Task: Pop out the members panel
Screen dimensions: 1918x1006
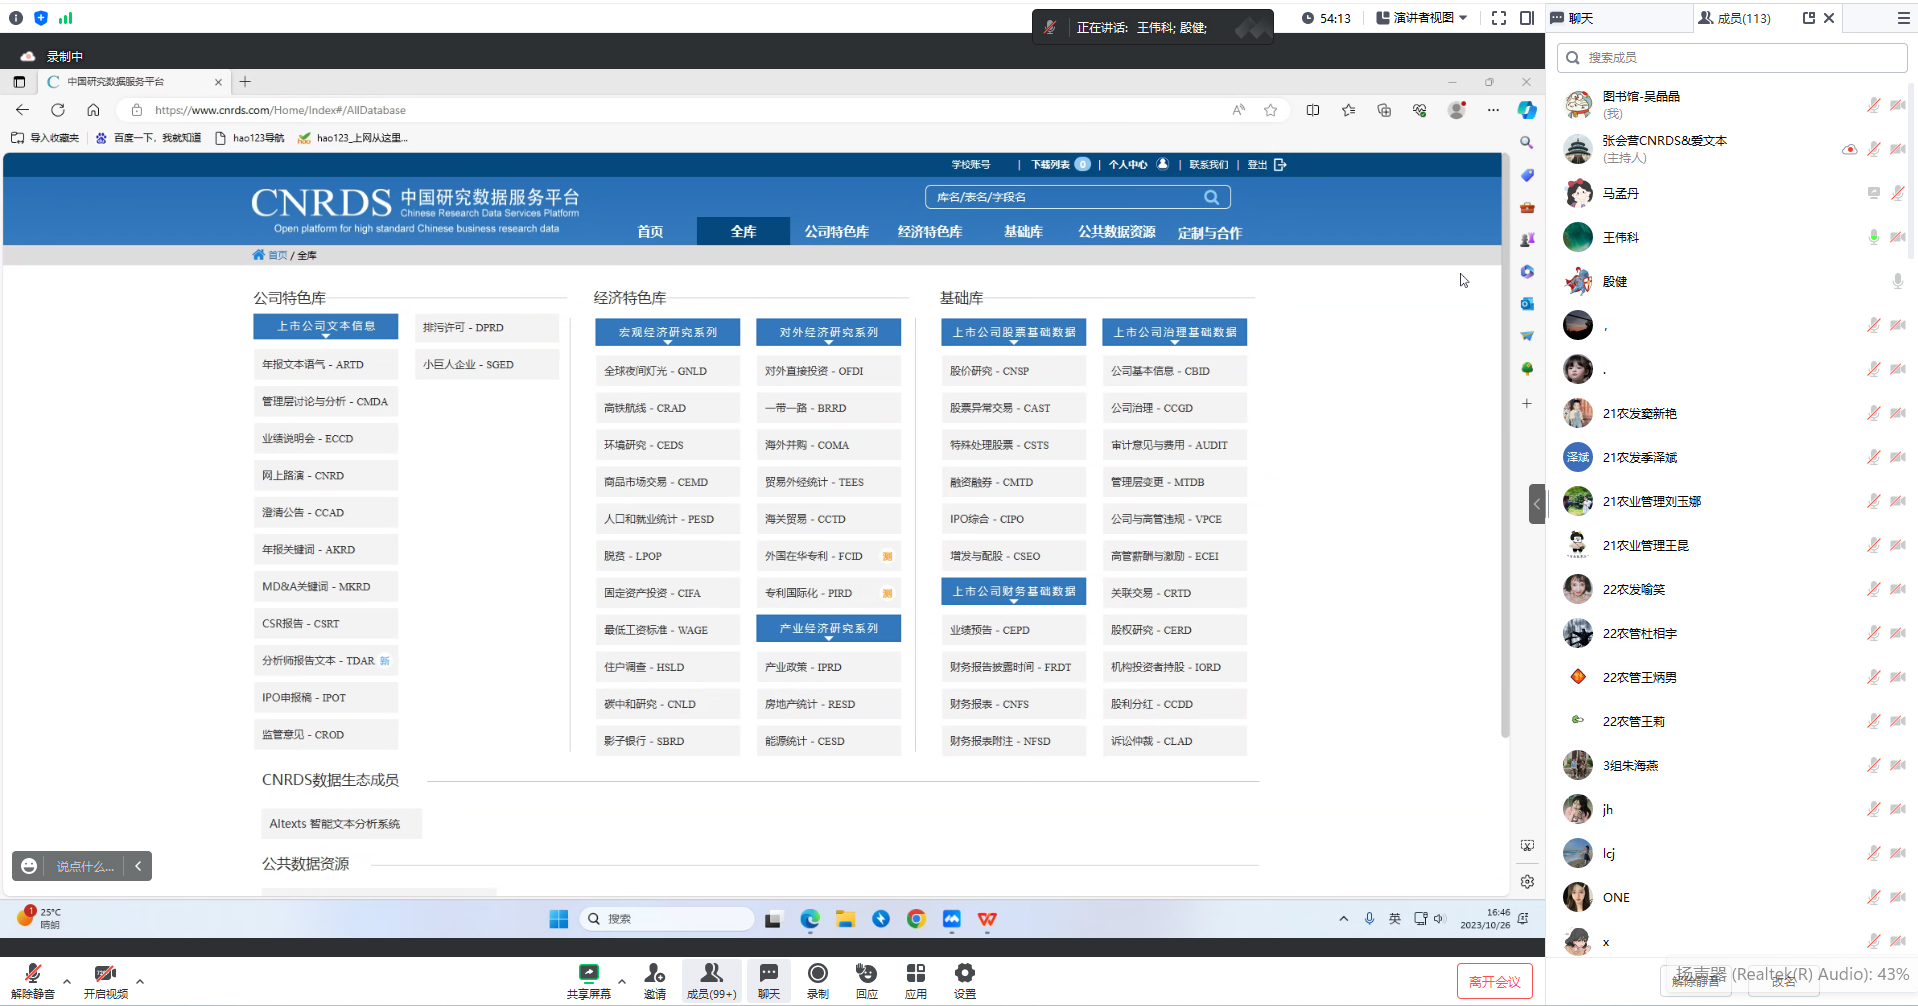Action: 1808,18
